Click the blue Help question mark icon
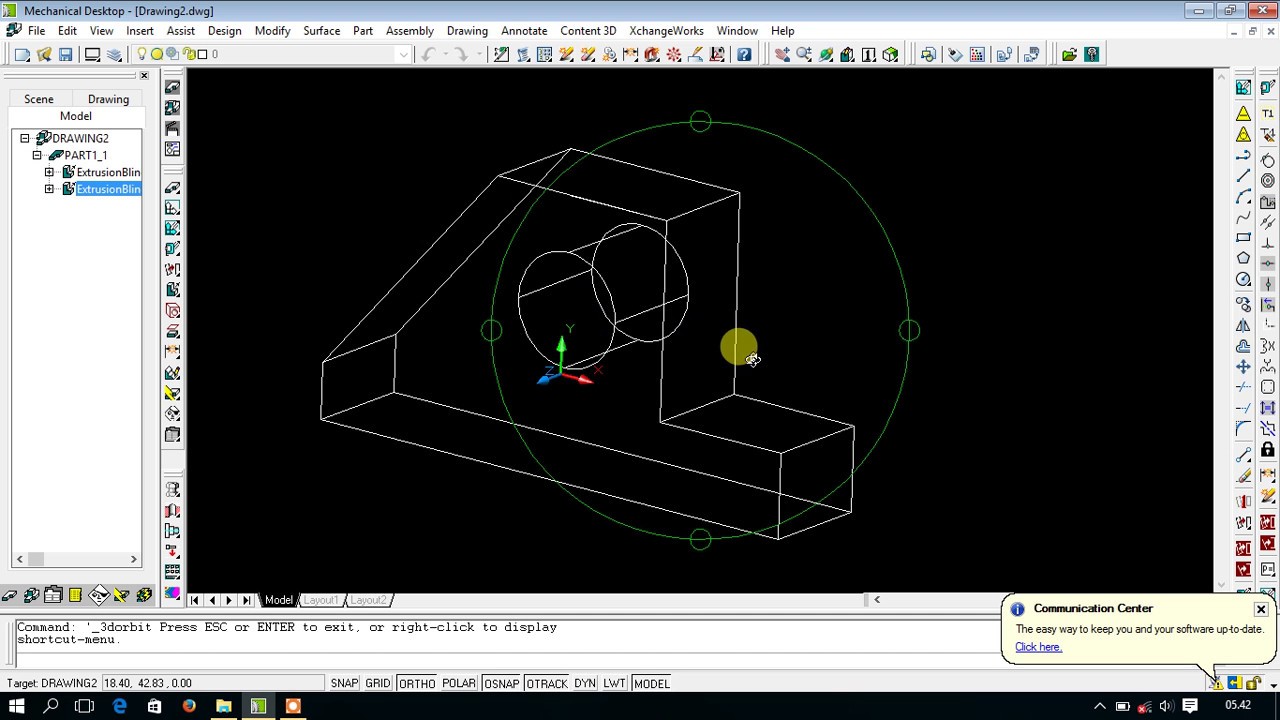The image size is (1280, 720). [744, 54]
